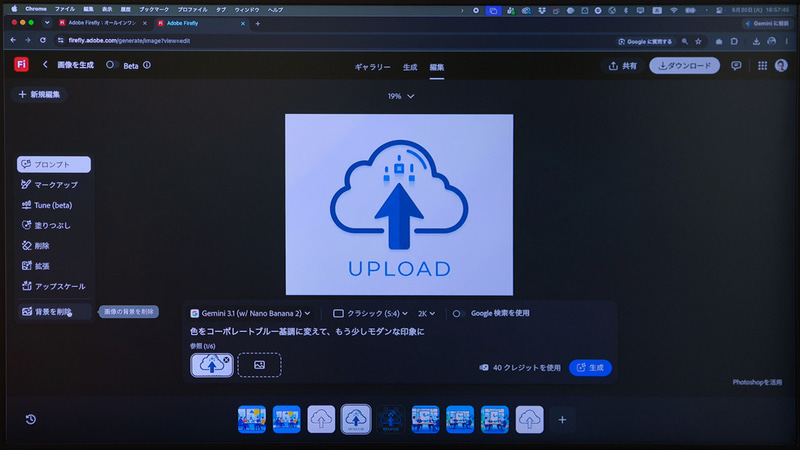Select the third filmstrip cloud thumbnail
Image resolution: width=800 pixels, height=450 pixels.
[x=321, y=419]
